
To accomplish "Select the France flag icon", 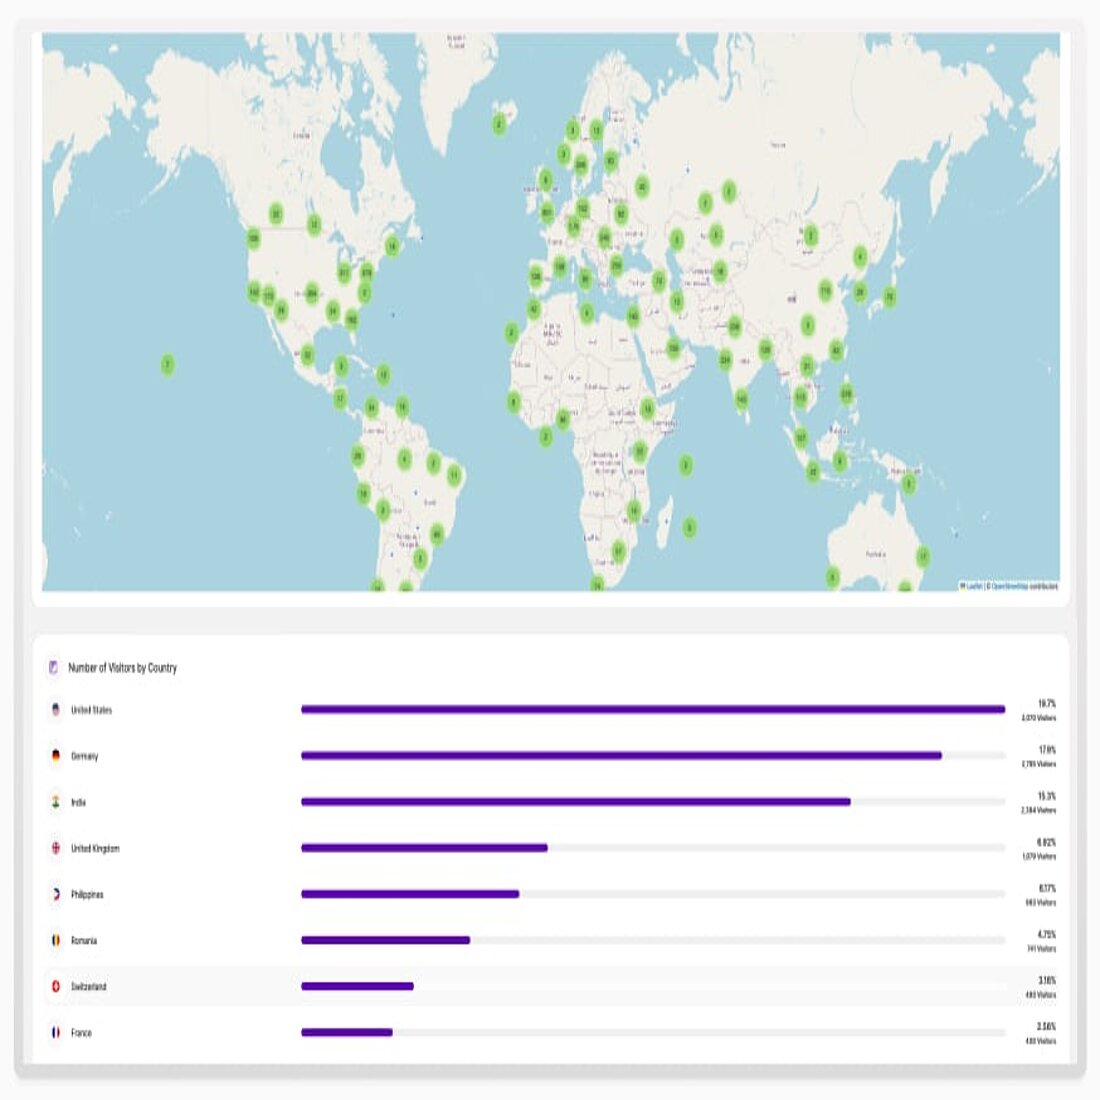I will (x=56, y=1032).
